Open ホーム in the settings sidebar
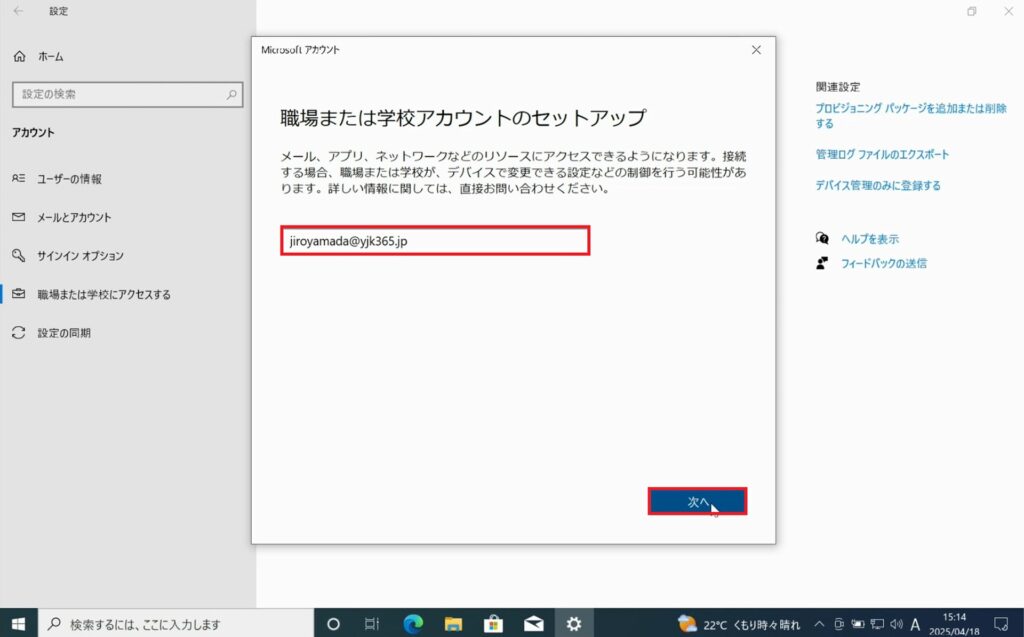The image size is (1024, 637). (x=50, y=57)
